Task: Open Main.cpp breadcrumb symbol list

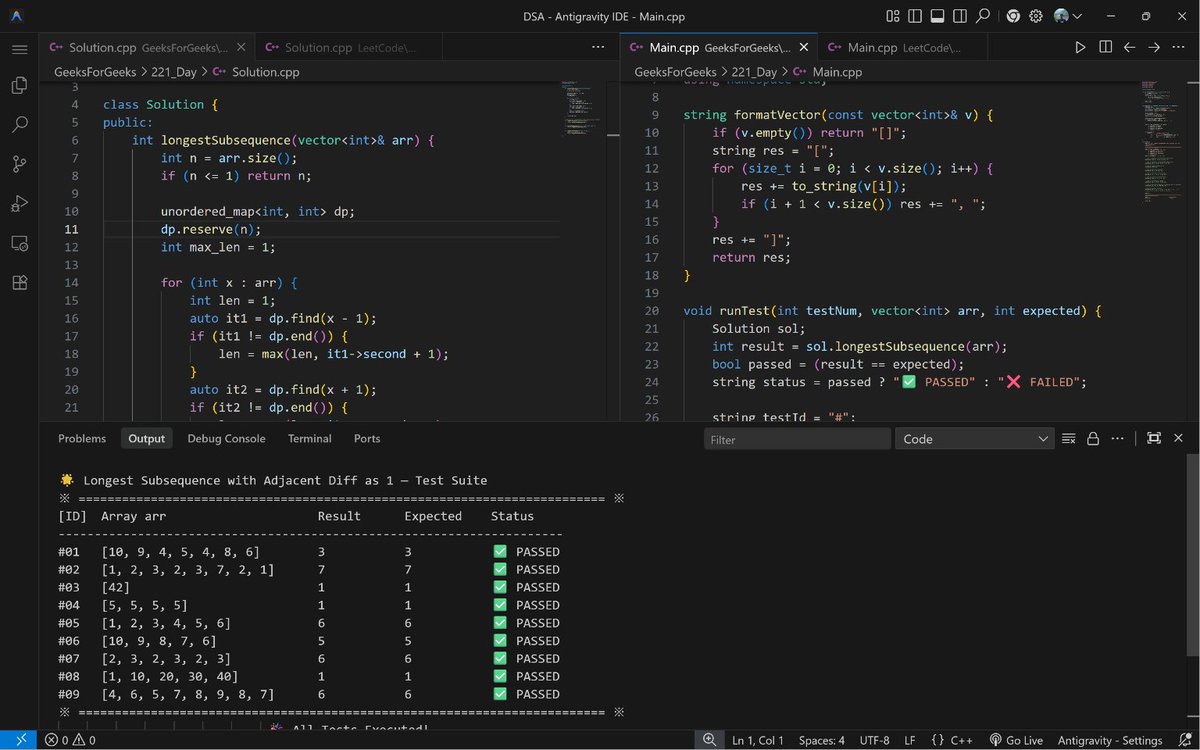Action: tap(827, 72)
